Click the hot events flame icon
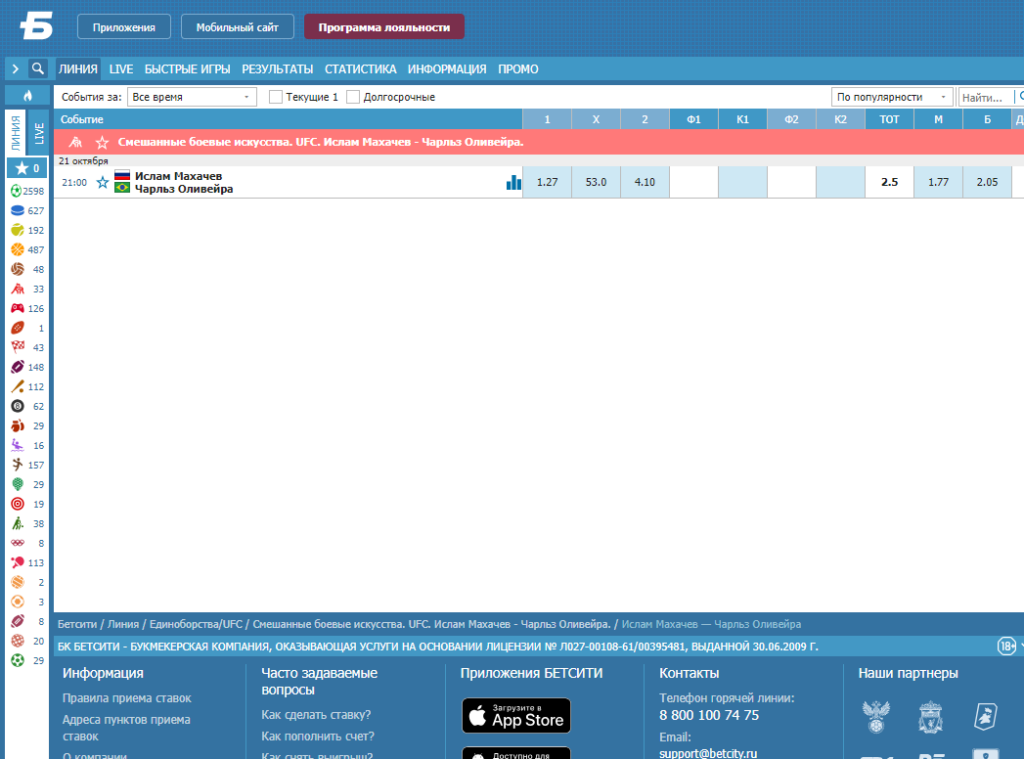Viewport: 1024px width, 759px height. tap(27, 95)
